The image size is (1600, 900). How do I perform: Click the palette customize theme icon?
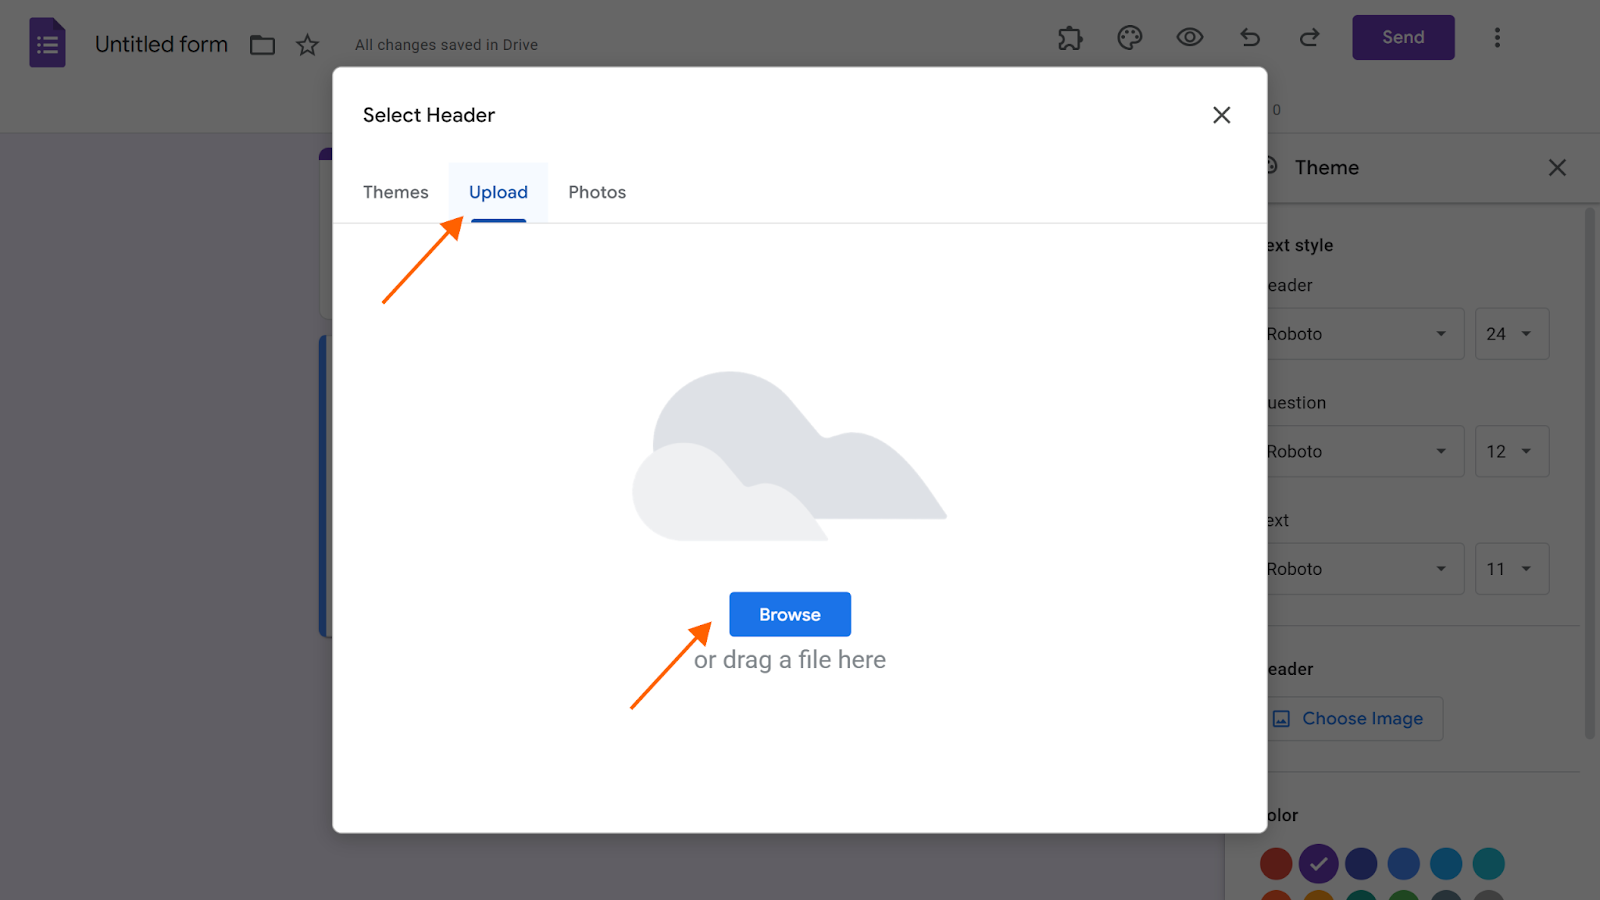1129,38
